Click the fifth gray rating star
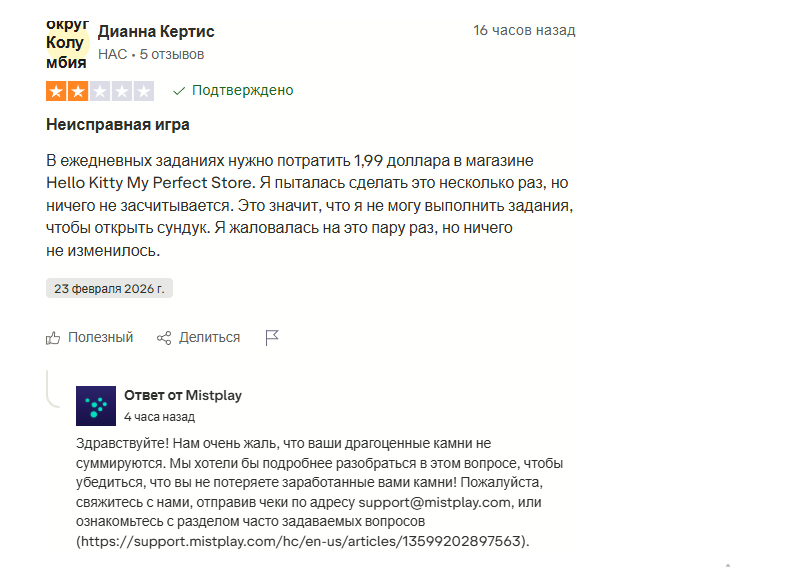 tap(143, 91)
